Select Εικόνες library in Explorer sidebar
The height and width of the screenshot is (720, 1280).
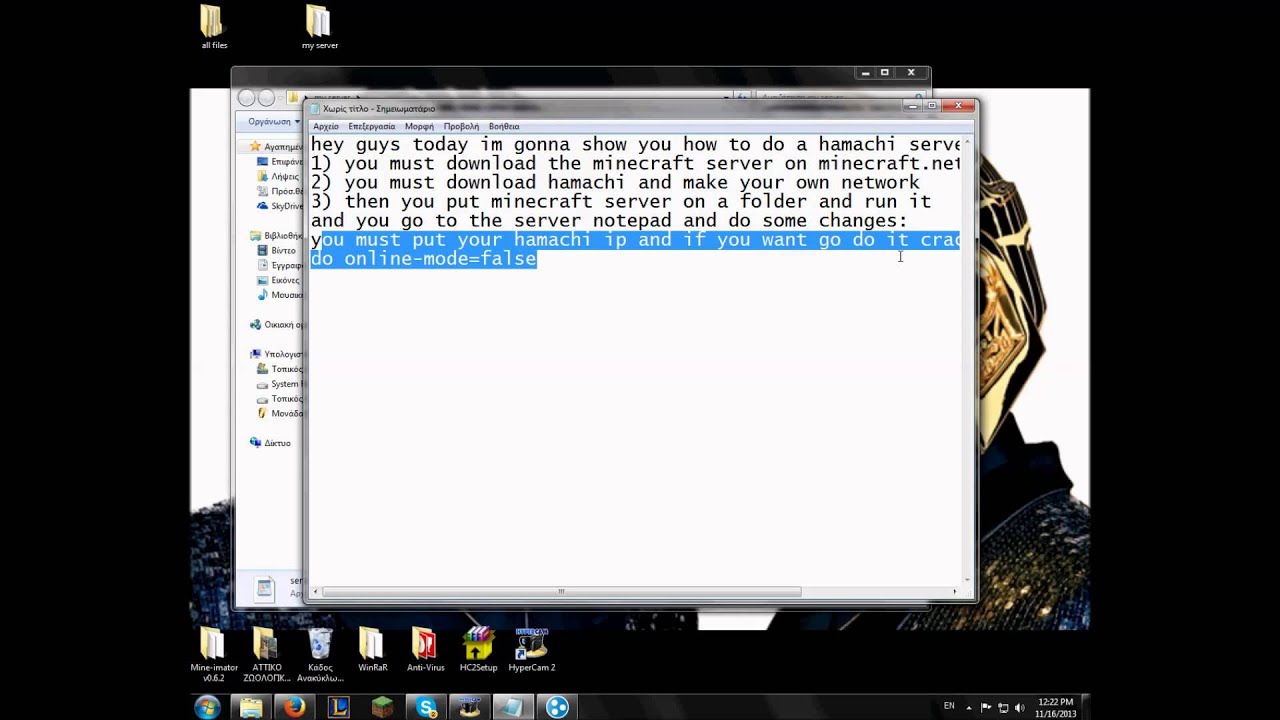click(x=279, y=280)
